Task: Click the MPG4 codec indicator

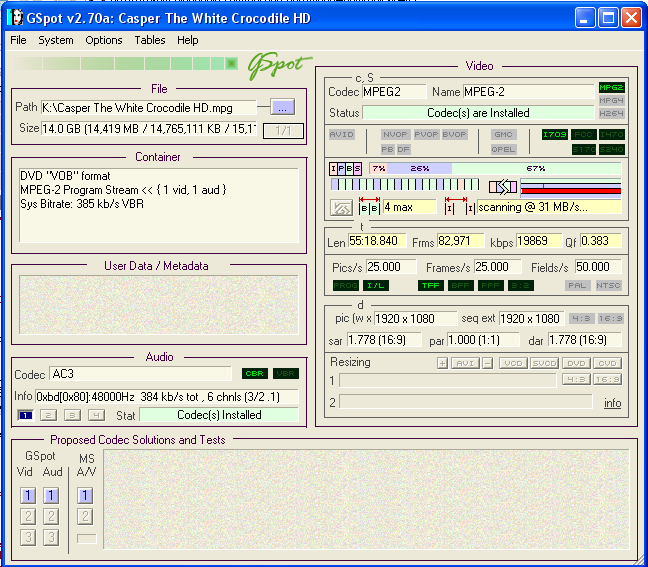Action: (x=611, y=100)
